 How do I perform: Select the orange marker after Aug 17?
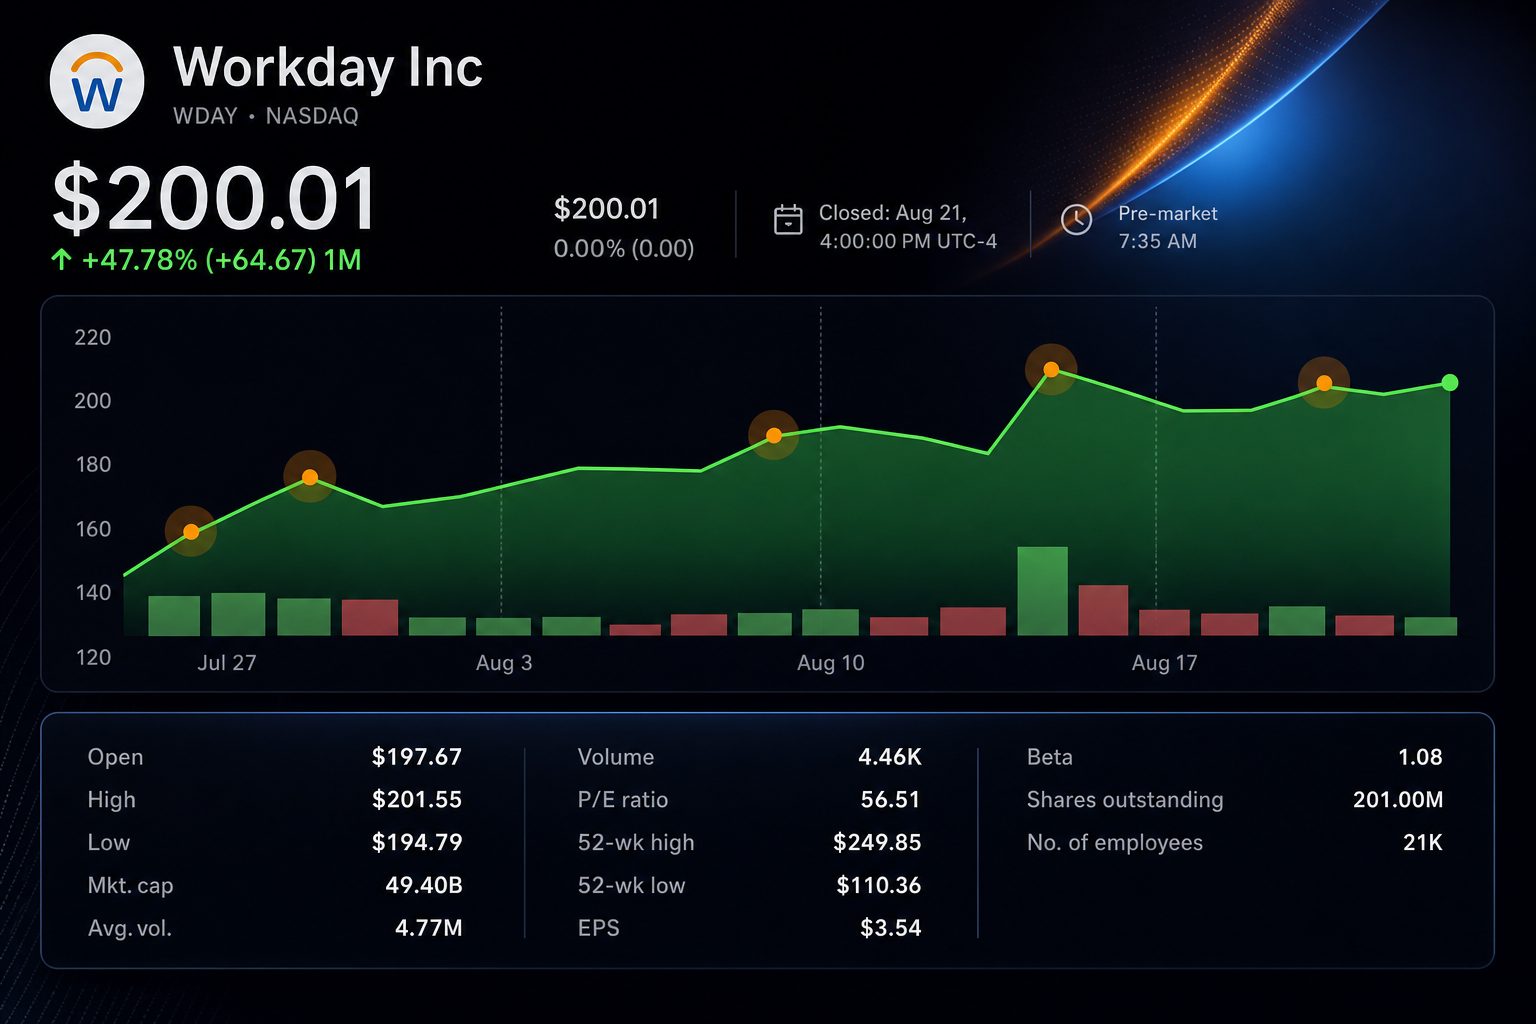(1324, 383)
